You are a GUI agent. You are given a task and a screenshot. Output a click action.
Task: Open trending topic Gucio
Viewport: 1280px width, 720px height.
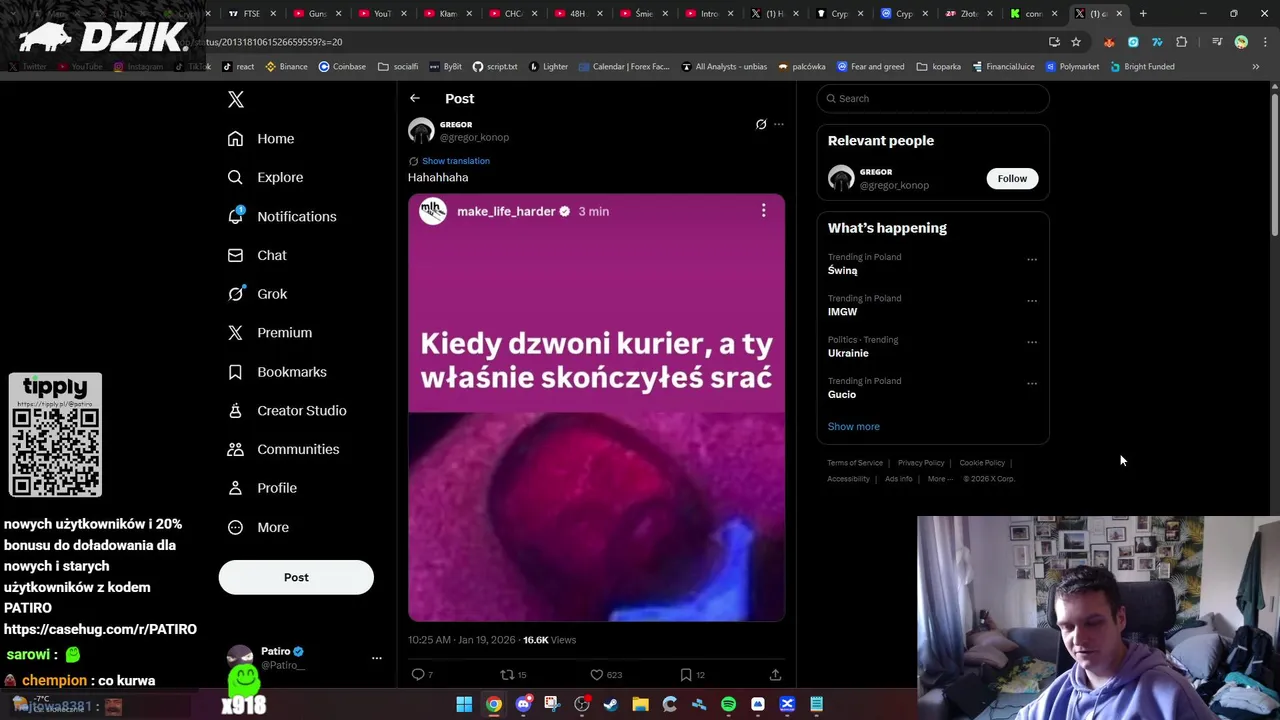[x=842, y=395]
